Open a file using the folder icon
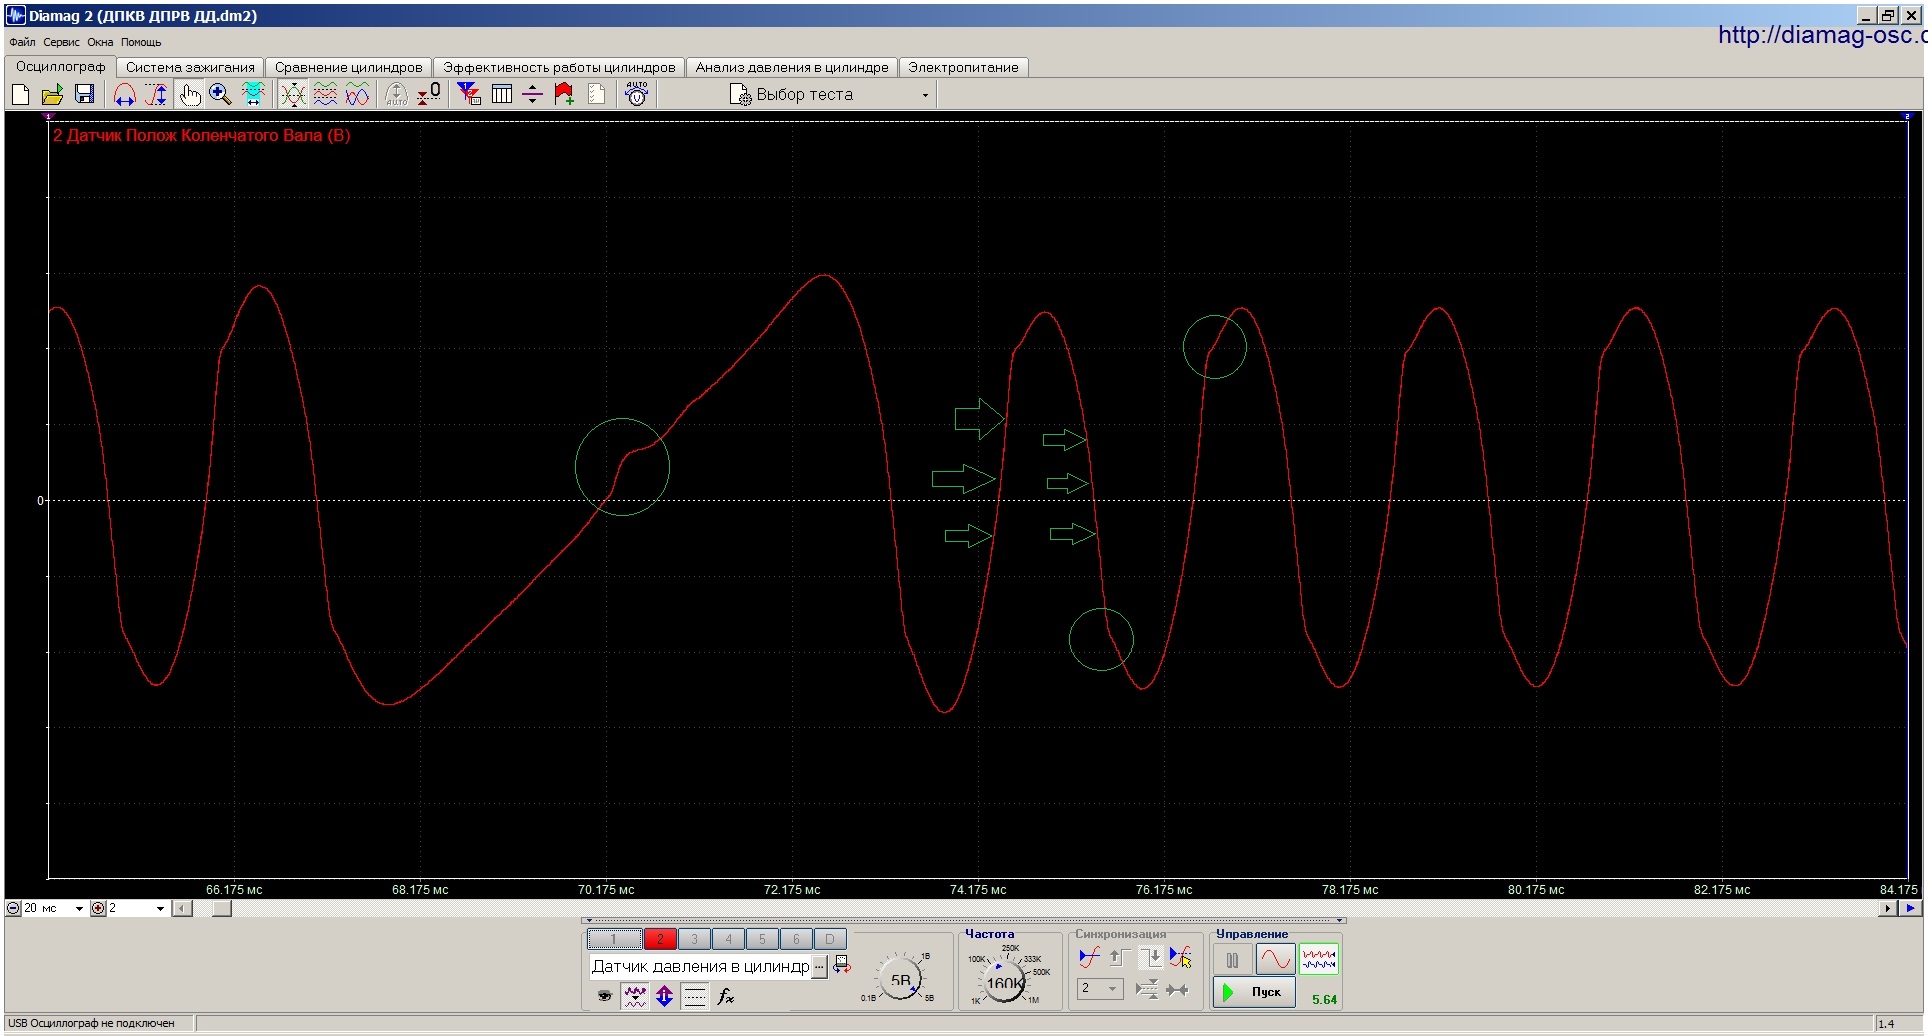This screenshot has width=1928, height=1036. tap(52, 94)
